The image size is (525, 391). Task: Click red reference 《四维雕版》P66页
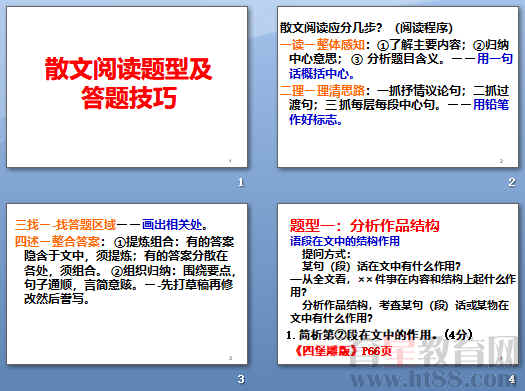click(343, 351)
